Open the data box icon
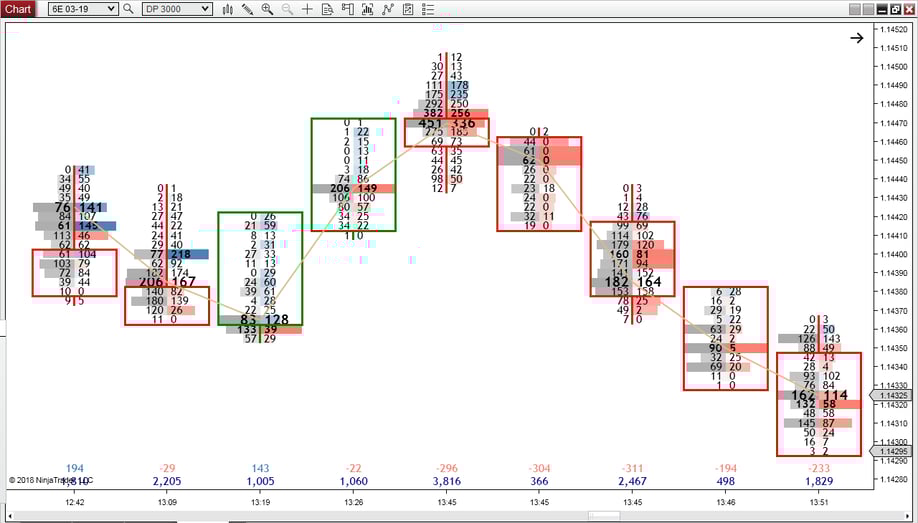The width and height of the screenshot is (918, 523). click(x=327, y=9)
